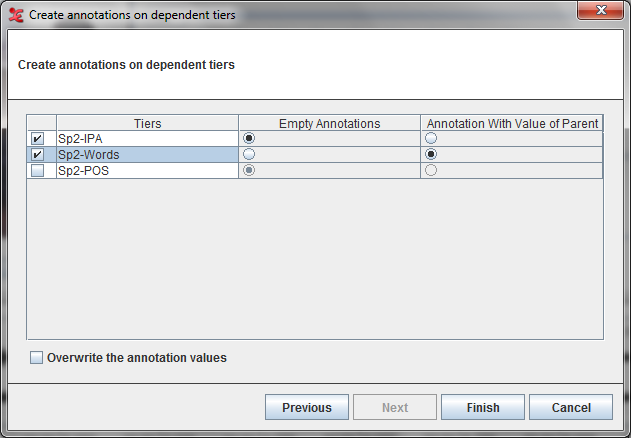
Task: Select Empty Annotations for Sp2-POS
Action: point(249,171)
